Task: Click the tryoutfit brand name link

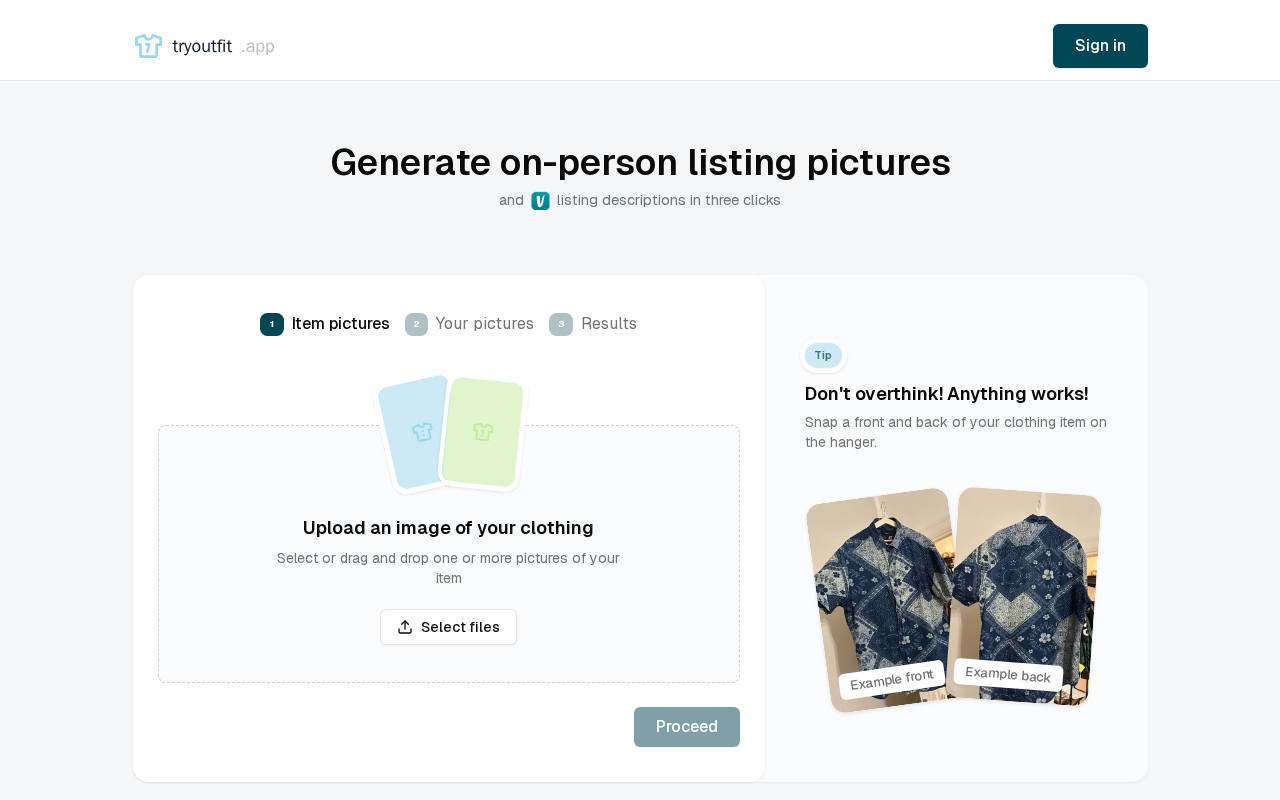Action: pyautogui.click(x=202, y=46)
